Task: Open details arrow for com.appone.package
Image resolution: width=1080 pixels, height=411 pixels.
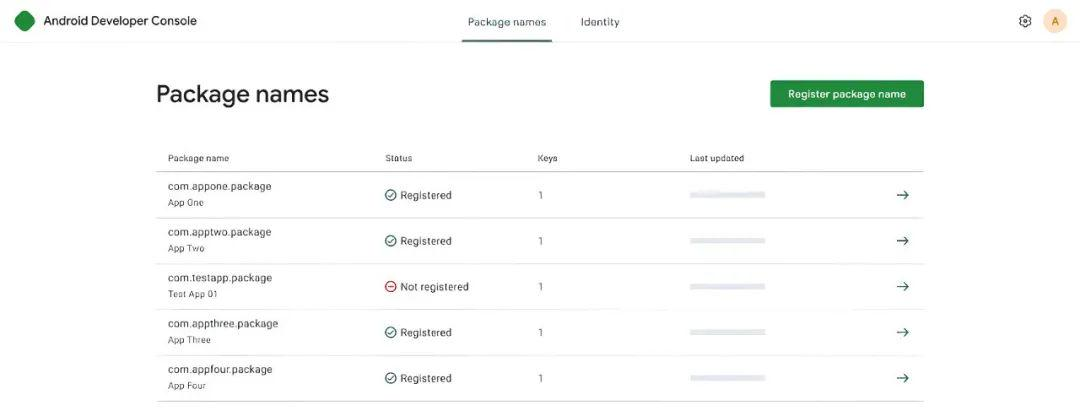Action: tap(902, 195)
